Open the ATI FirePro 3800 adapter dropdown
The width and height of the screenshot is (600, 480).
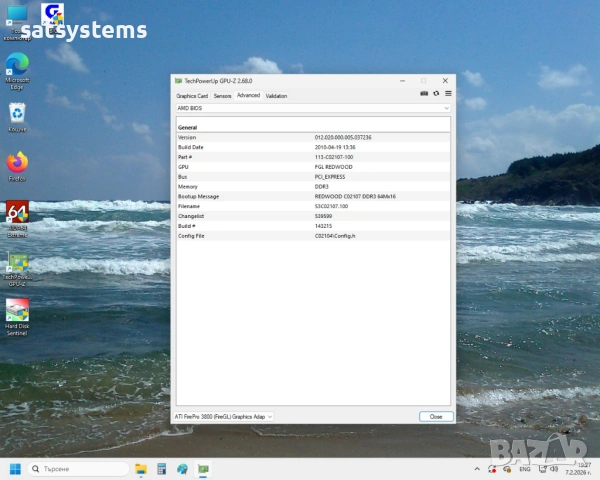tap(224, 416)
